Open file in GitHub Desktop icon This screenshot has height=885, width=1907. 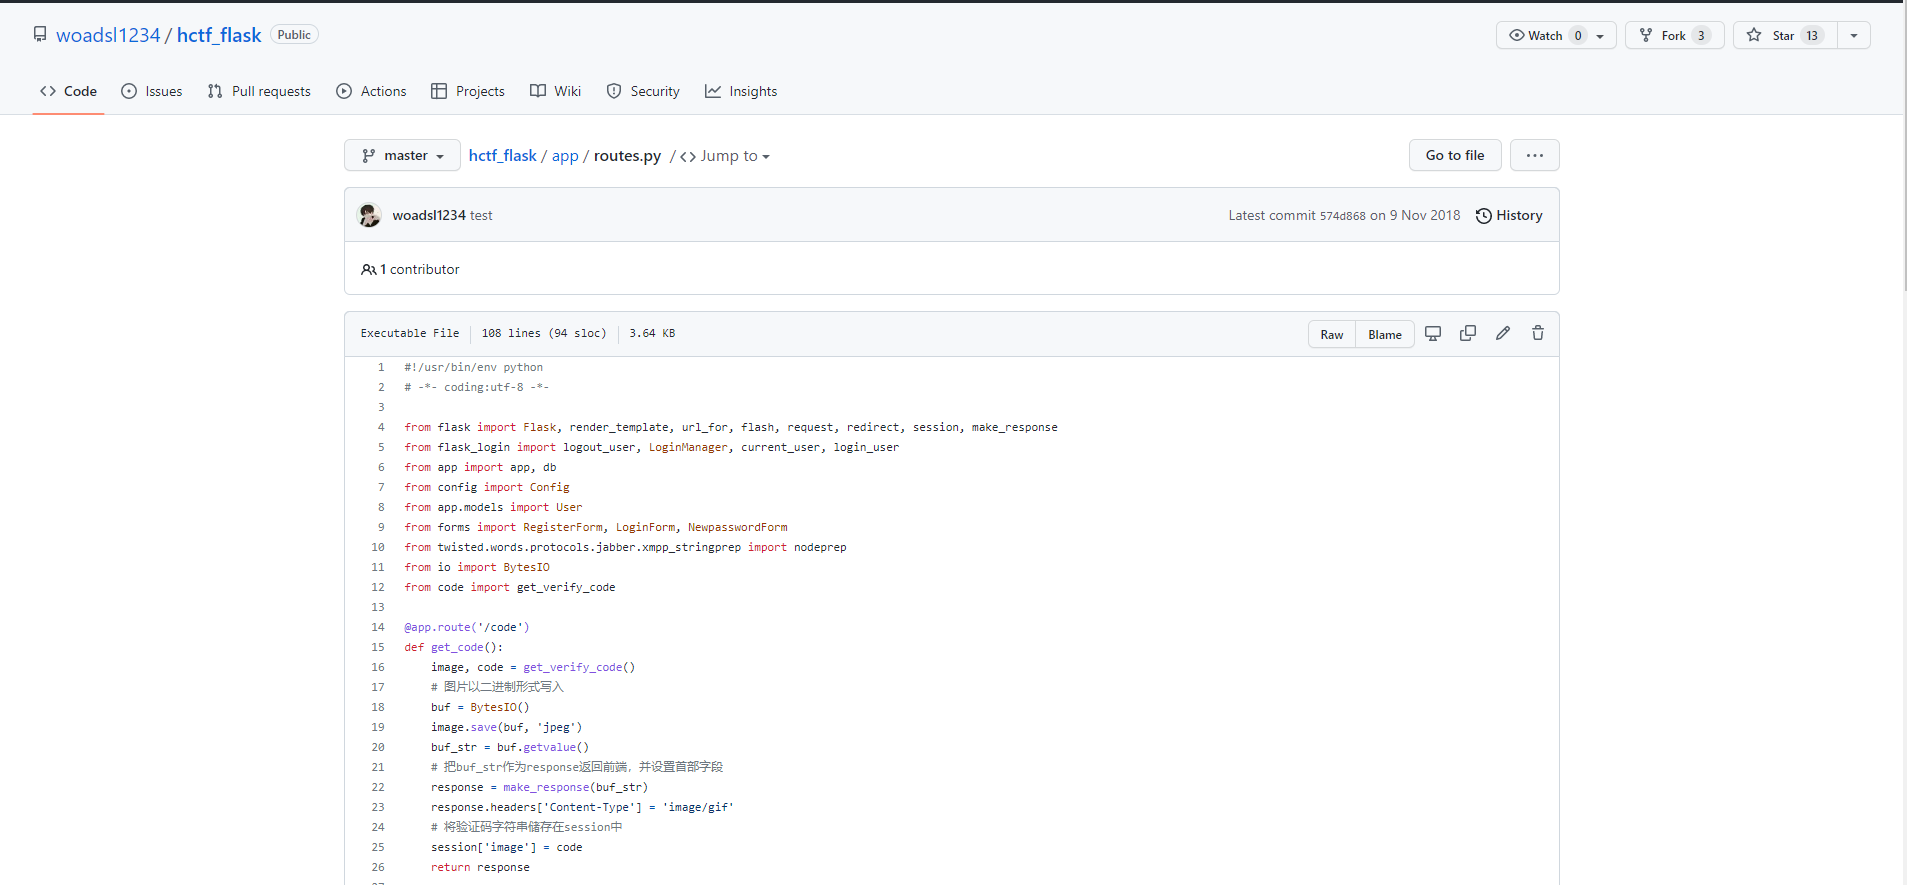pyautogui.click(x=1433, y=333)
